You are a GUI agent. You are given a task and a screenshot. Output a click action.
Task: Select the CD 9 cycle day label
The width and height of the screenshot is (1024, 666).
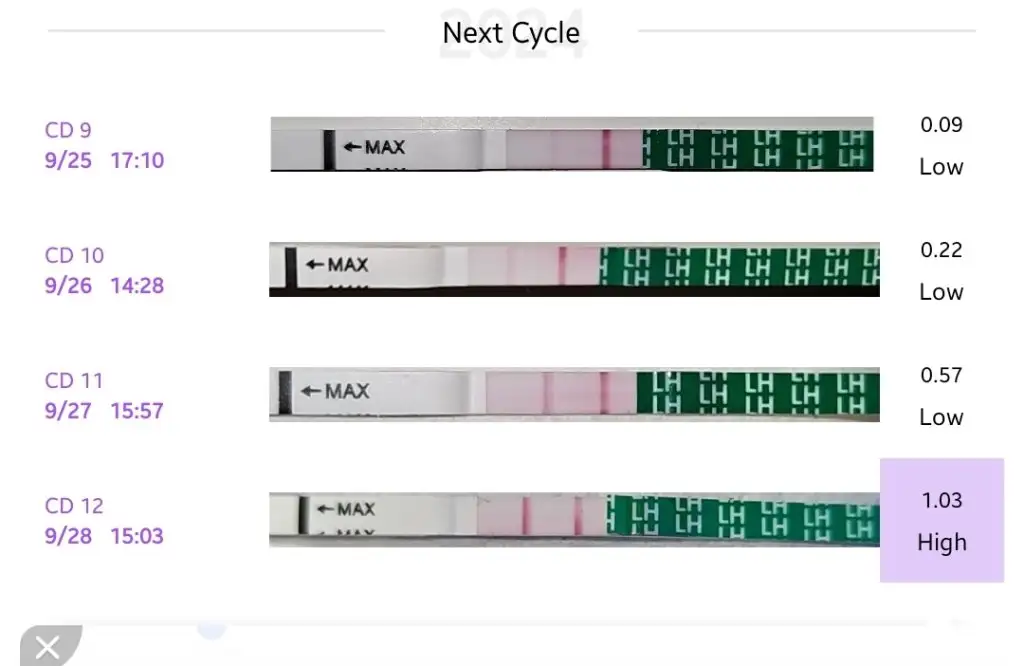coord(68,130)
